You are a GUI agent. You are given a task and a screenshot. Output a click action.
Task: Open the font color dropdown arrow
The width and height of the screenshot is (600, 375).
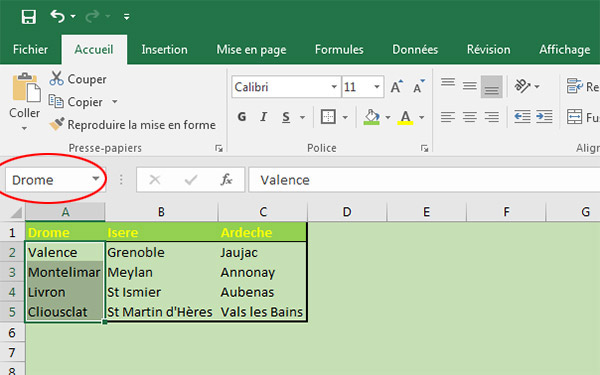[422, 117]
